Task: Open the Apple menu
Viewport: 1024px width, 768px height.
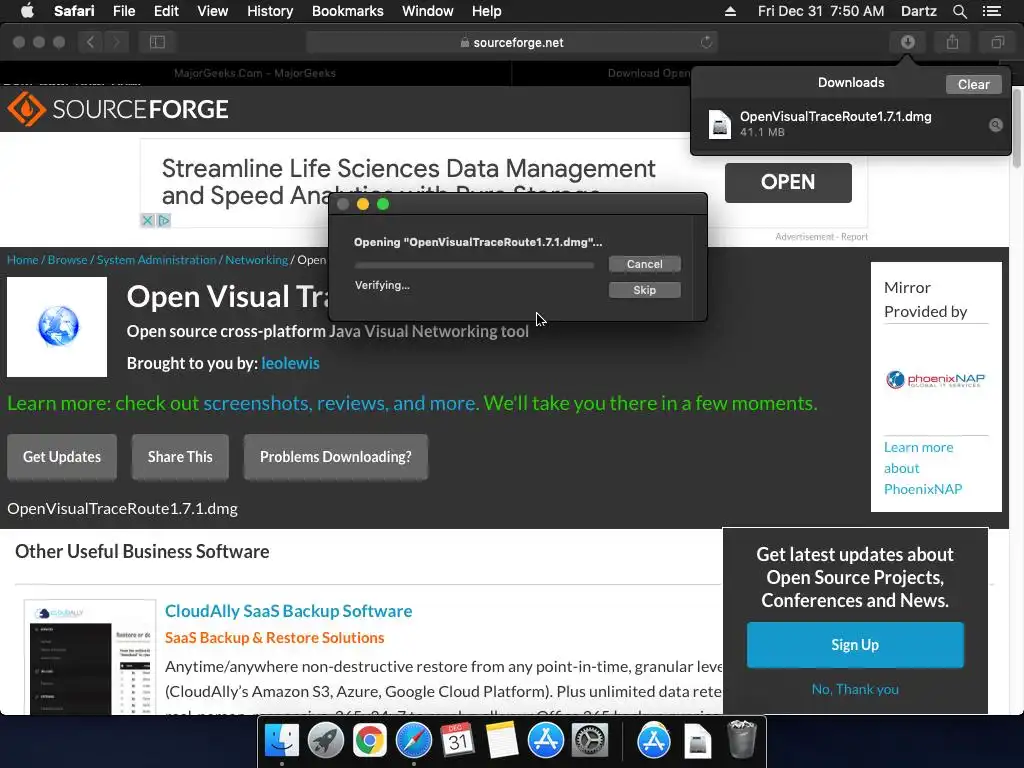Action: (x=27, y=11)
